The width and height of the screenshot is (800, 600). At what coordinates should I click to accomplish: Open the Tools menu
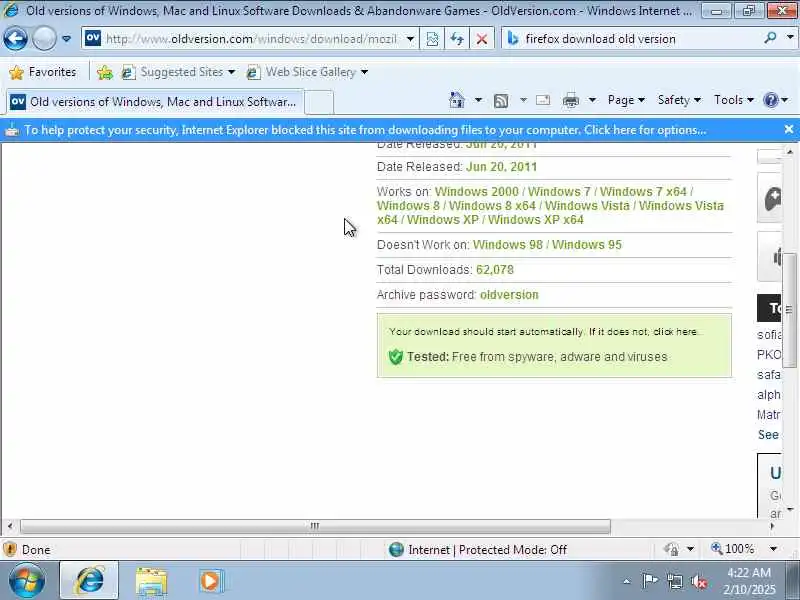(734, 100)
